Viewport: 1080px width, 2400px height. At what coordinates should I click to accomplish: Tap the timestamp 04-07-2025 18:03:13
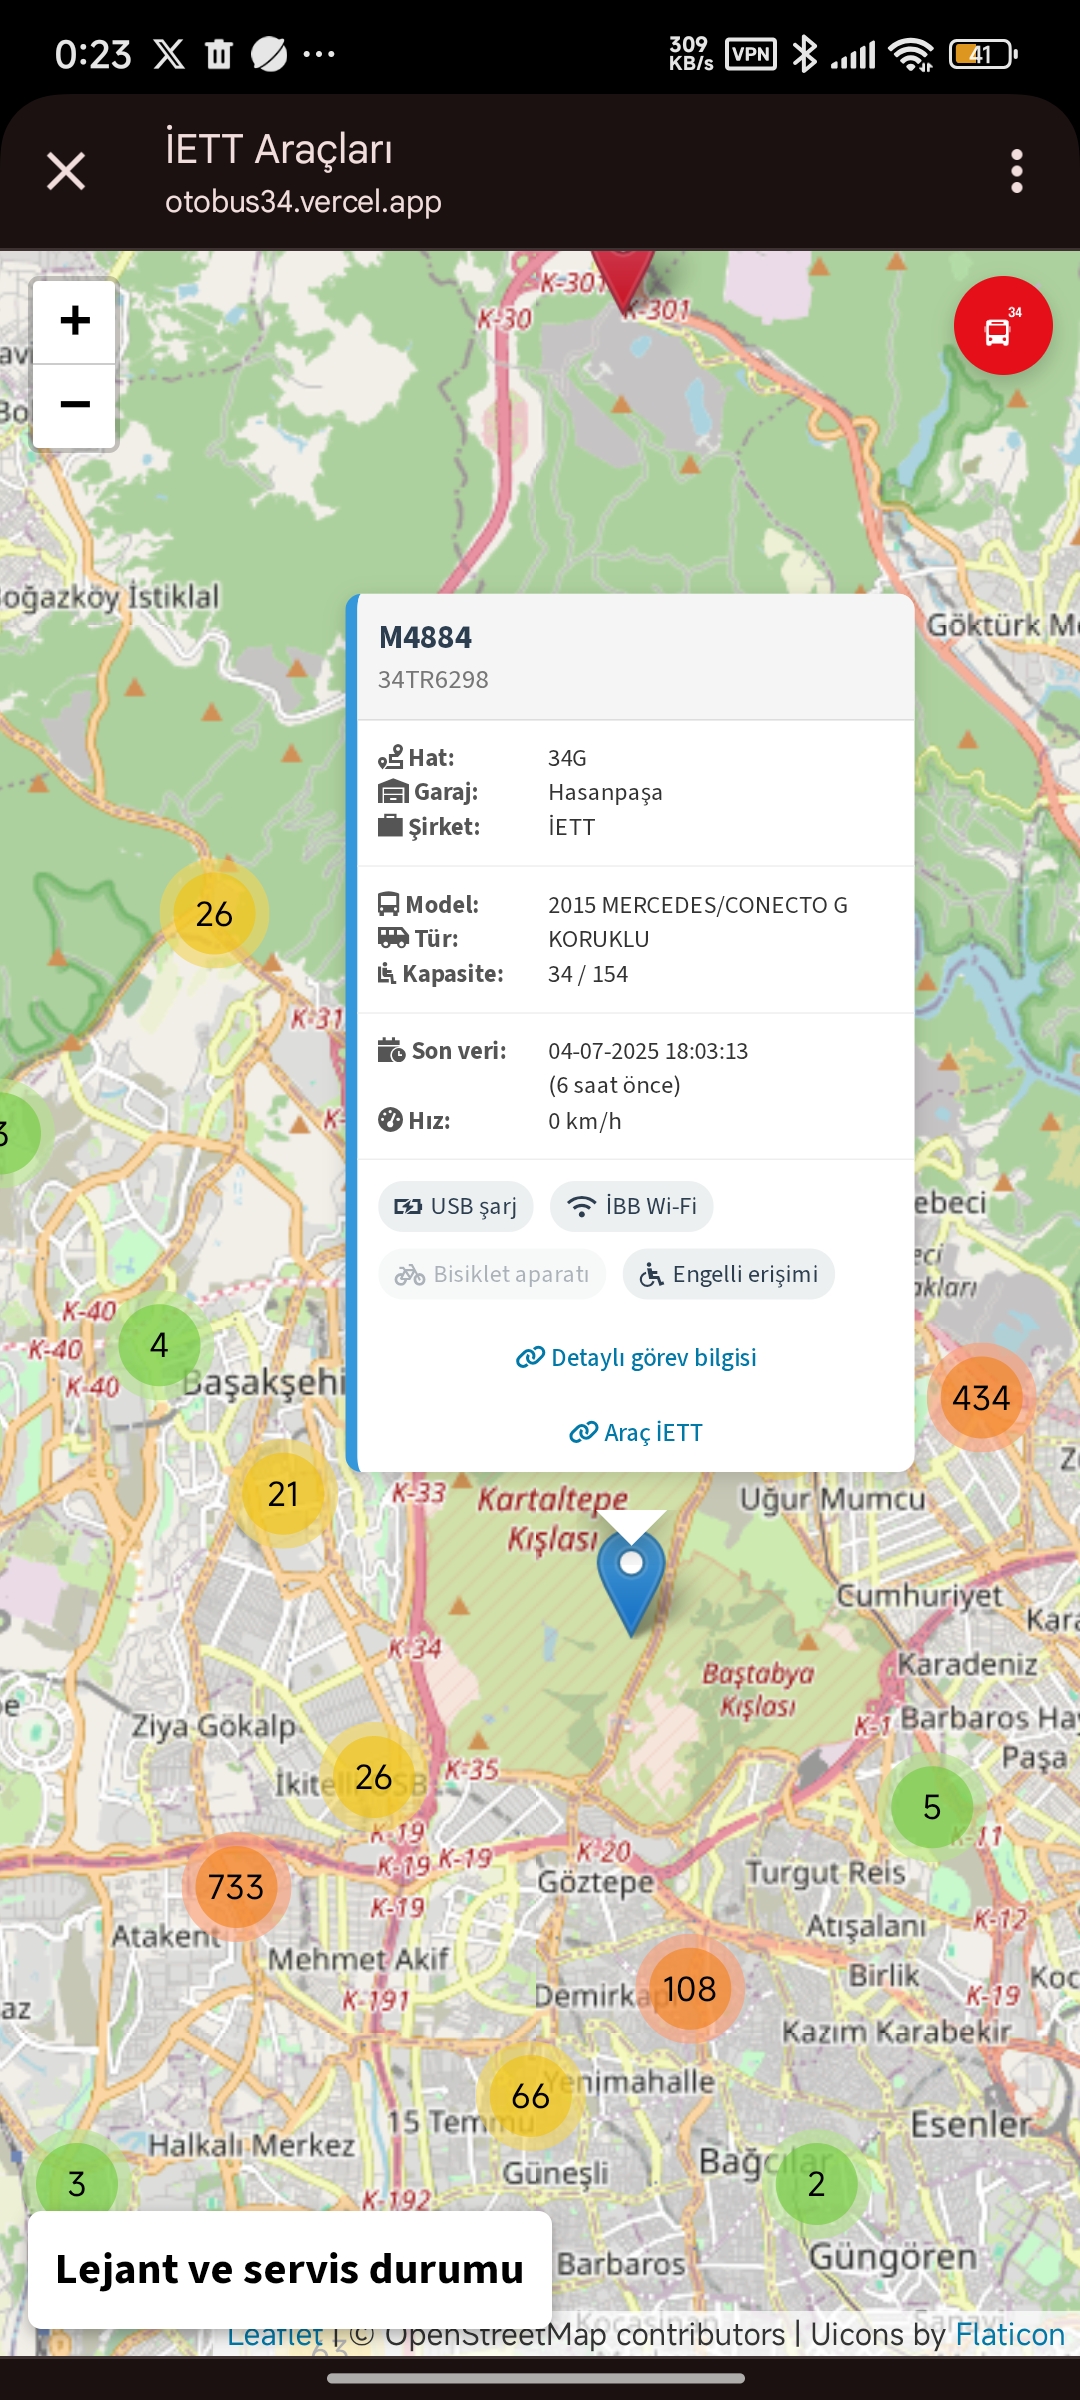tap(648, 1051)
